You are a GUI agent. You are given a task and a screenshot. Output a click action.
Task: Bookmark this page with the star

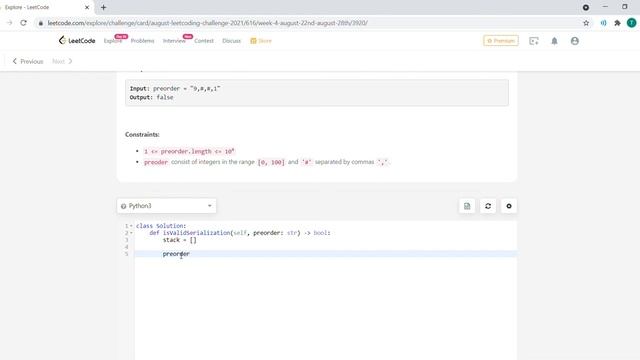tap(586, 23)
